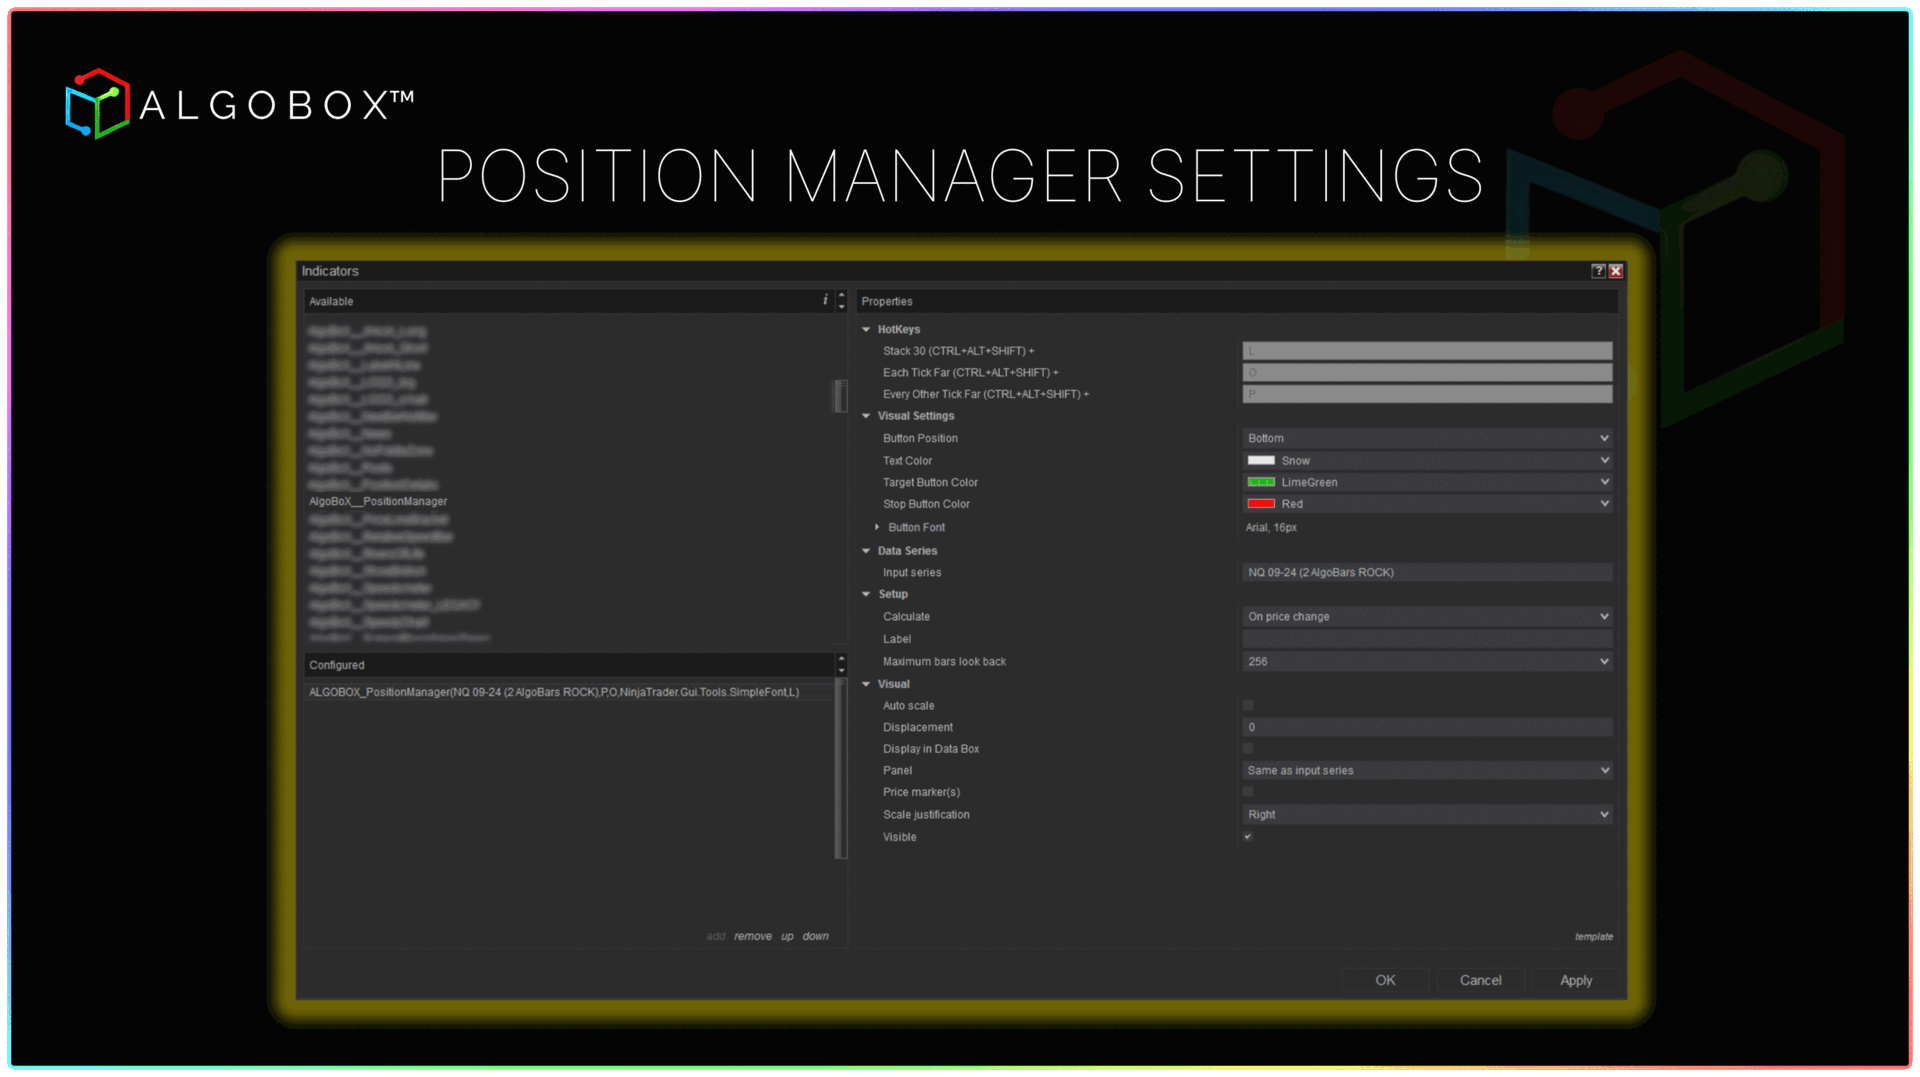Click the Red stop button color swatch
This screenshot has width=1920, height=1077.
pyautogui.click(x=1261, y=504)
